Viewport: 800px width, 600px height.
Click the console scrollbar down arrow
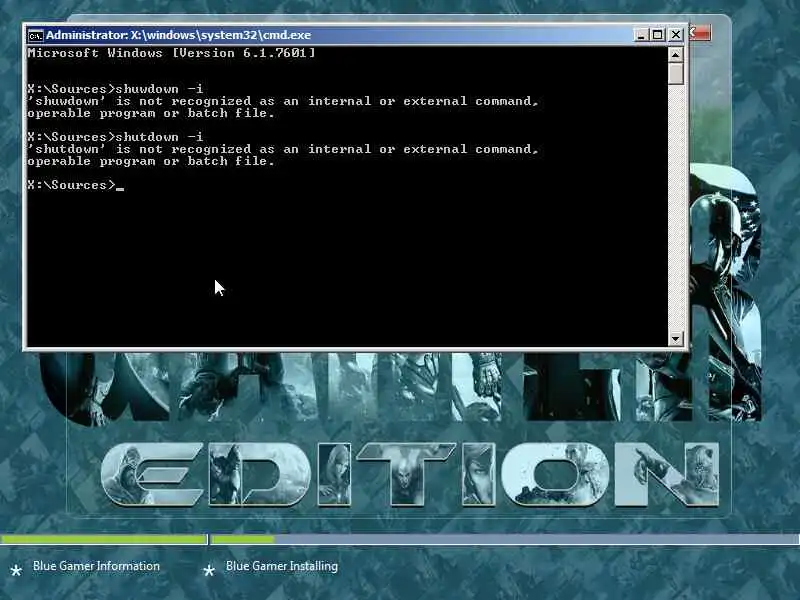tap(676, 338)
